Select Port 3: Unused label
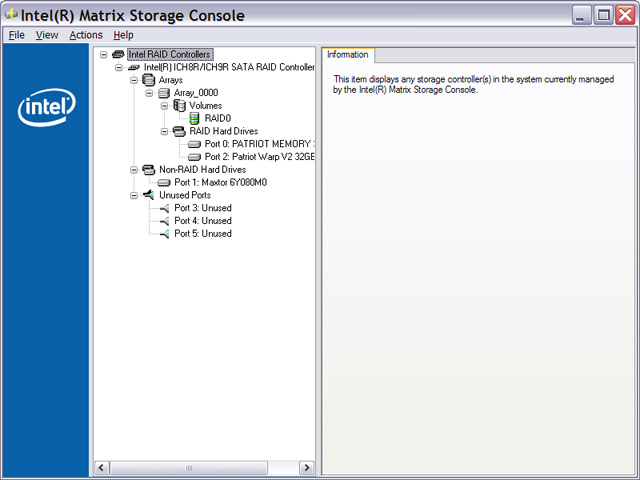 tap(203, 208)
